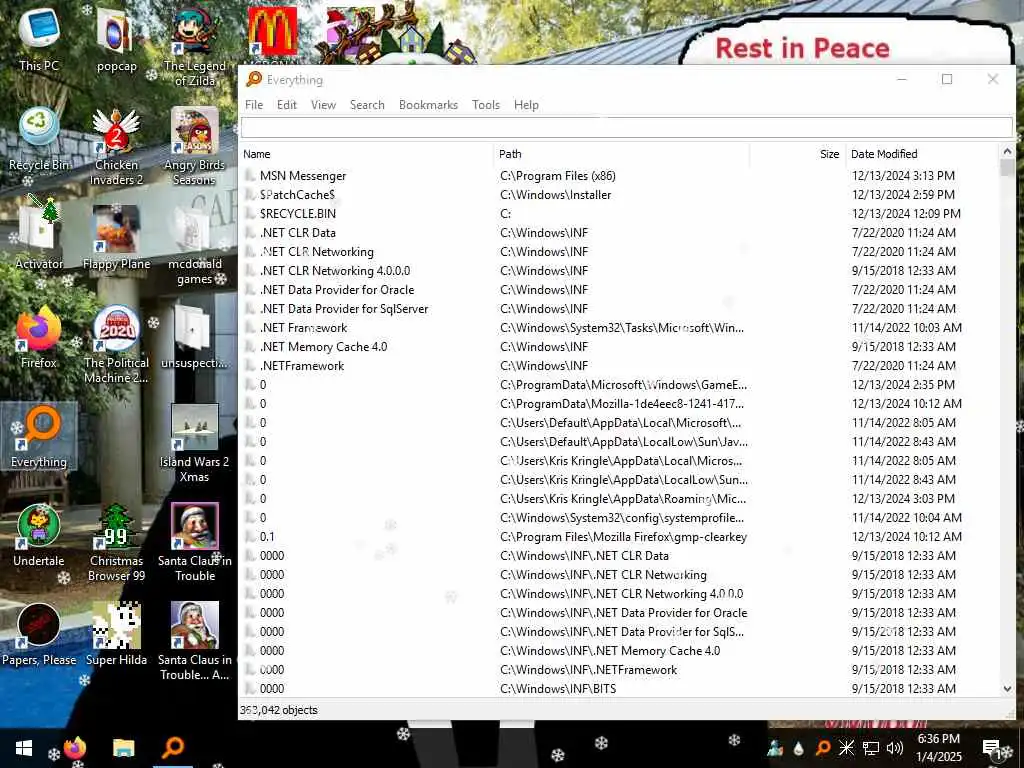Select the Super Hilda desktop icon
The width and height of the screenshot is (1024, 768).
tap(116, 635)
